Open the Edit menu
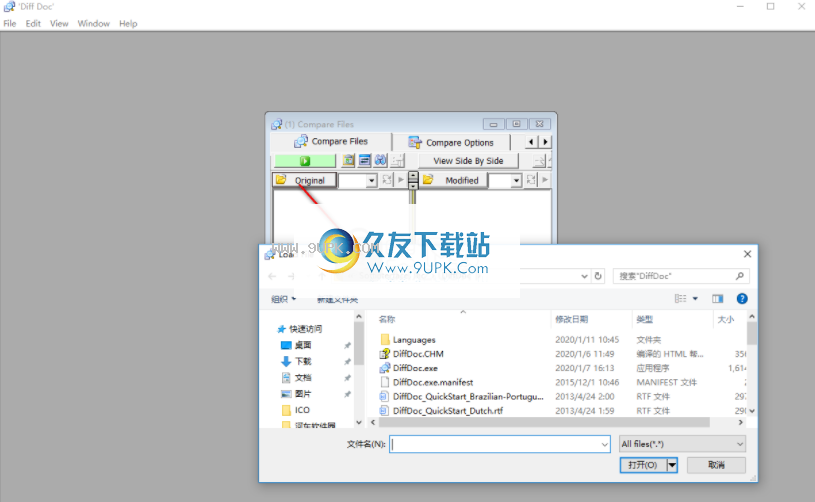This screenshot has width=815, height=502. coord(33,23)
